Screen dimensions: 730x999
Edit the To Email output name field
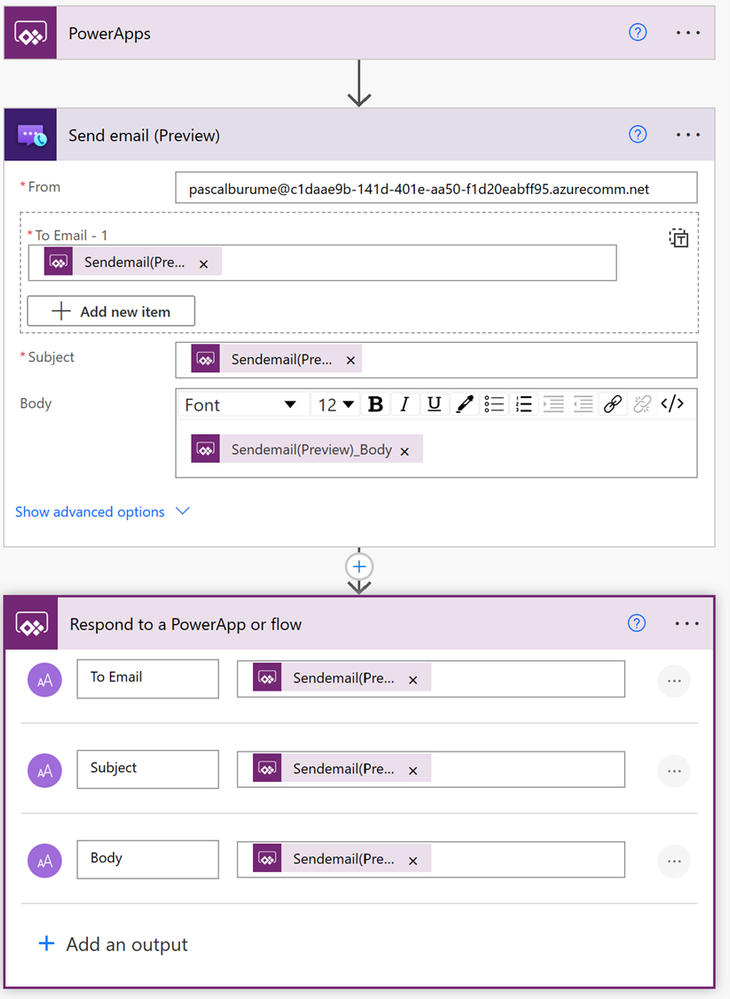tap(148, 679)
